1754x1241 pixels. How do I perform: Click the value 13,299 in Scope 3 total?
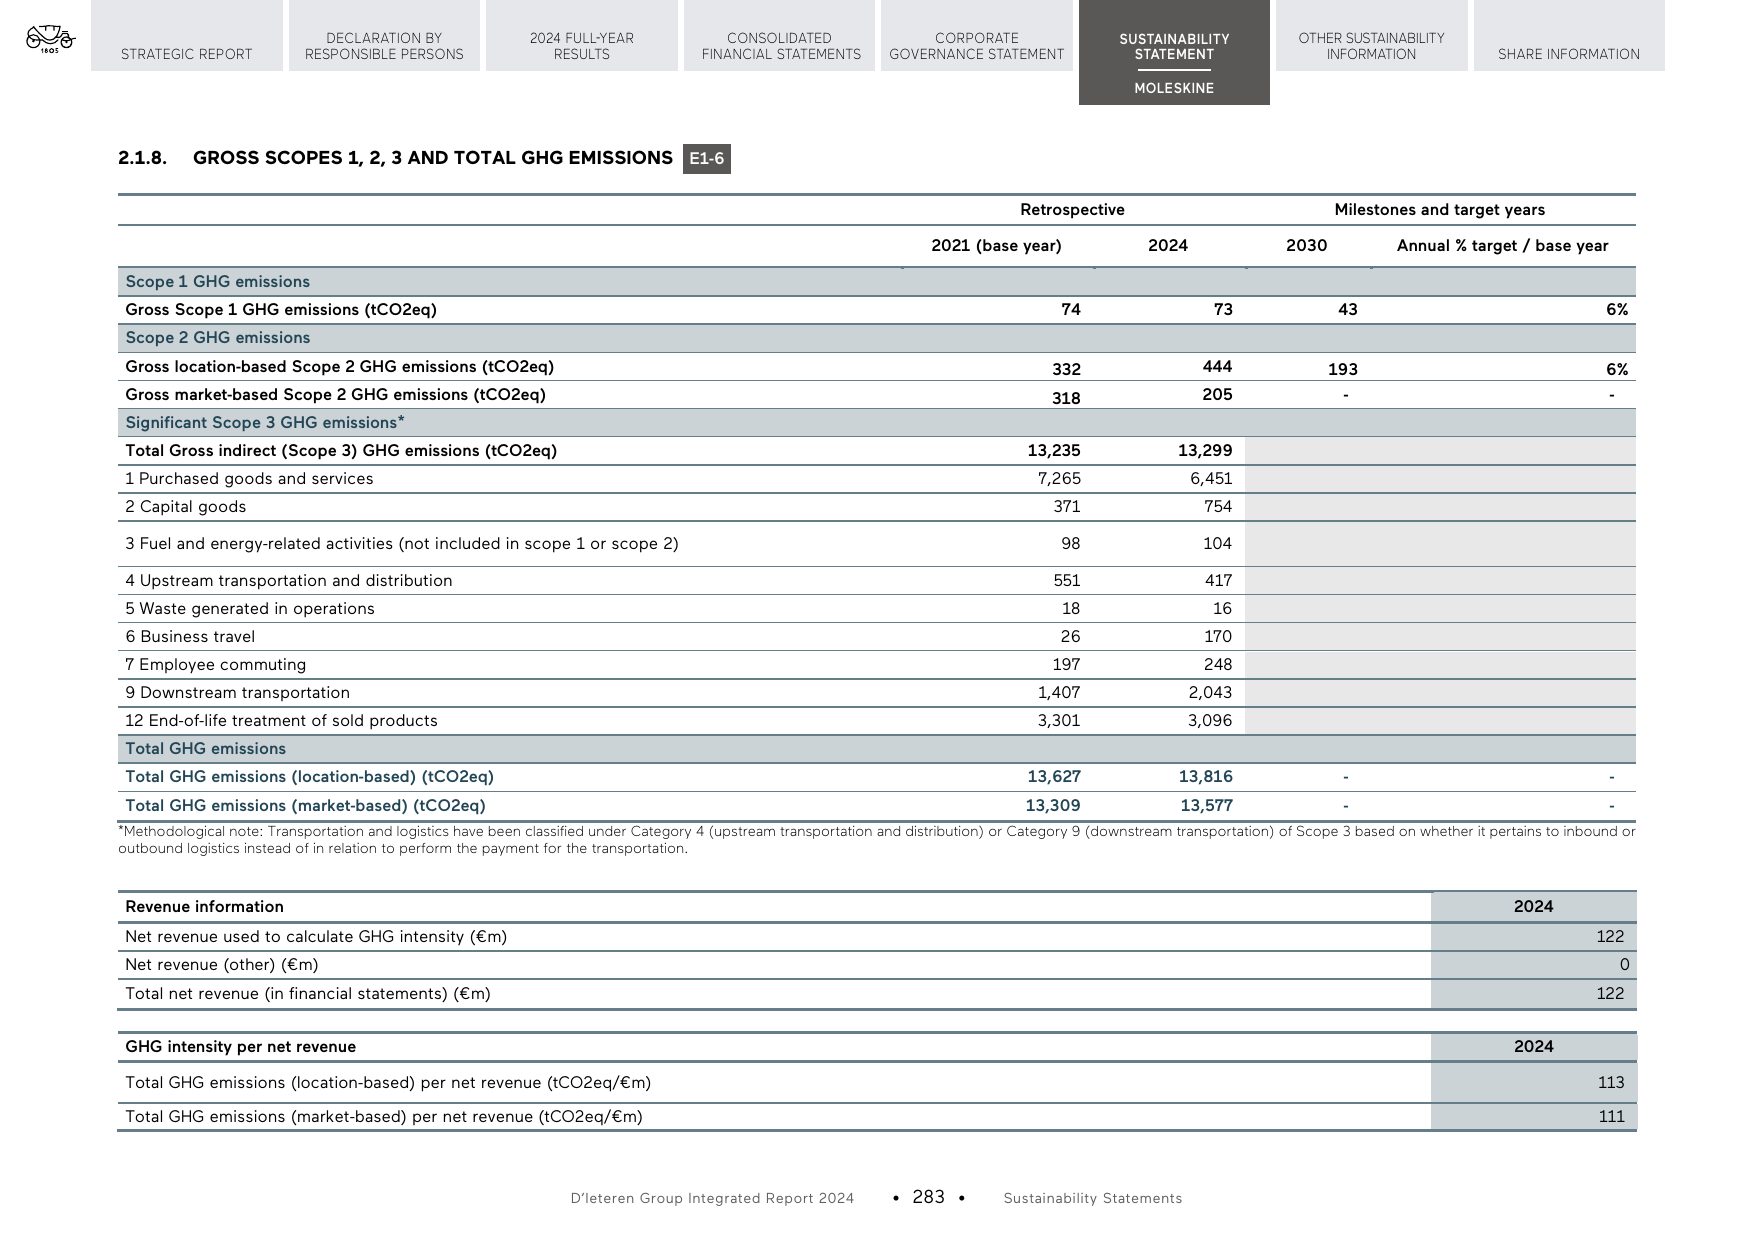[1205, 451]
